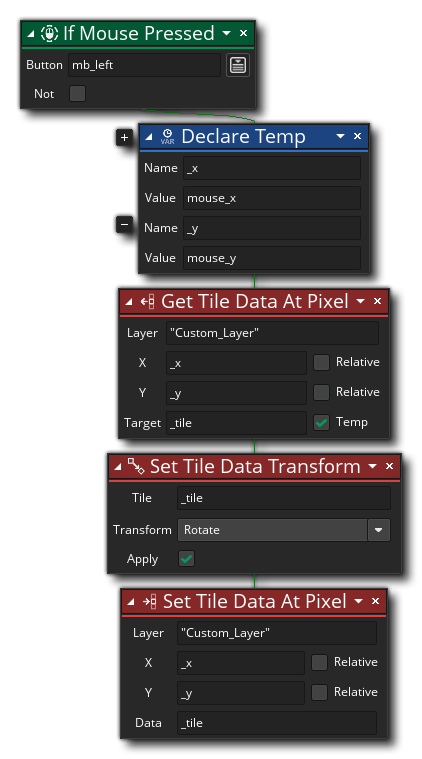Close the Set Tile Data At Pixel node
Screen dimensions: 422x759
(375, 601)
